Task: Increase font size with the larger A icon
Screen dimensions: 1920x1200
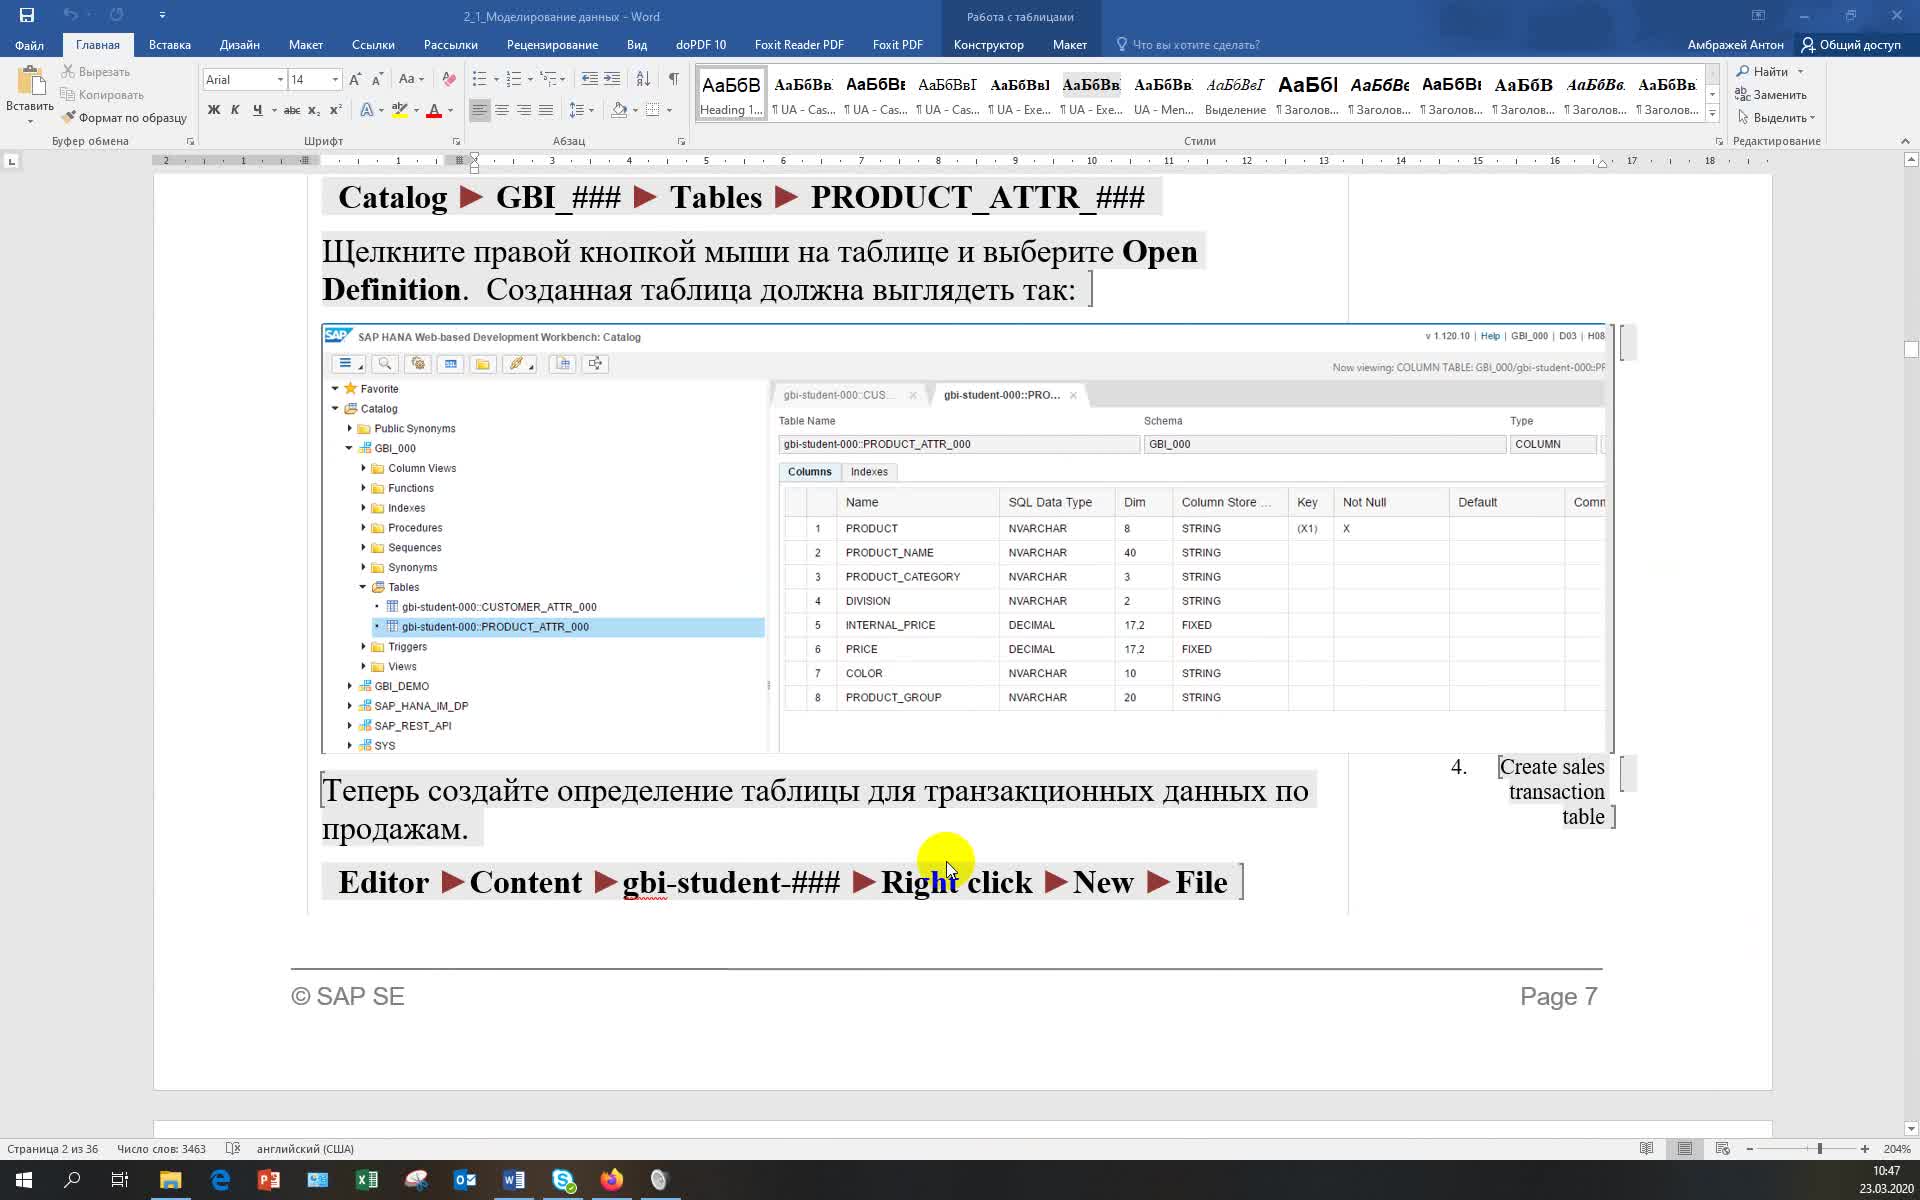Action: pos(357,79)
